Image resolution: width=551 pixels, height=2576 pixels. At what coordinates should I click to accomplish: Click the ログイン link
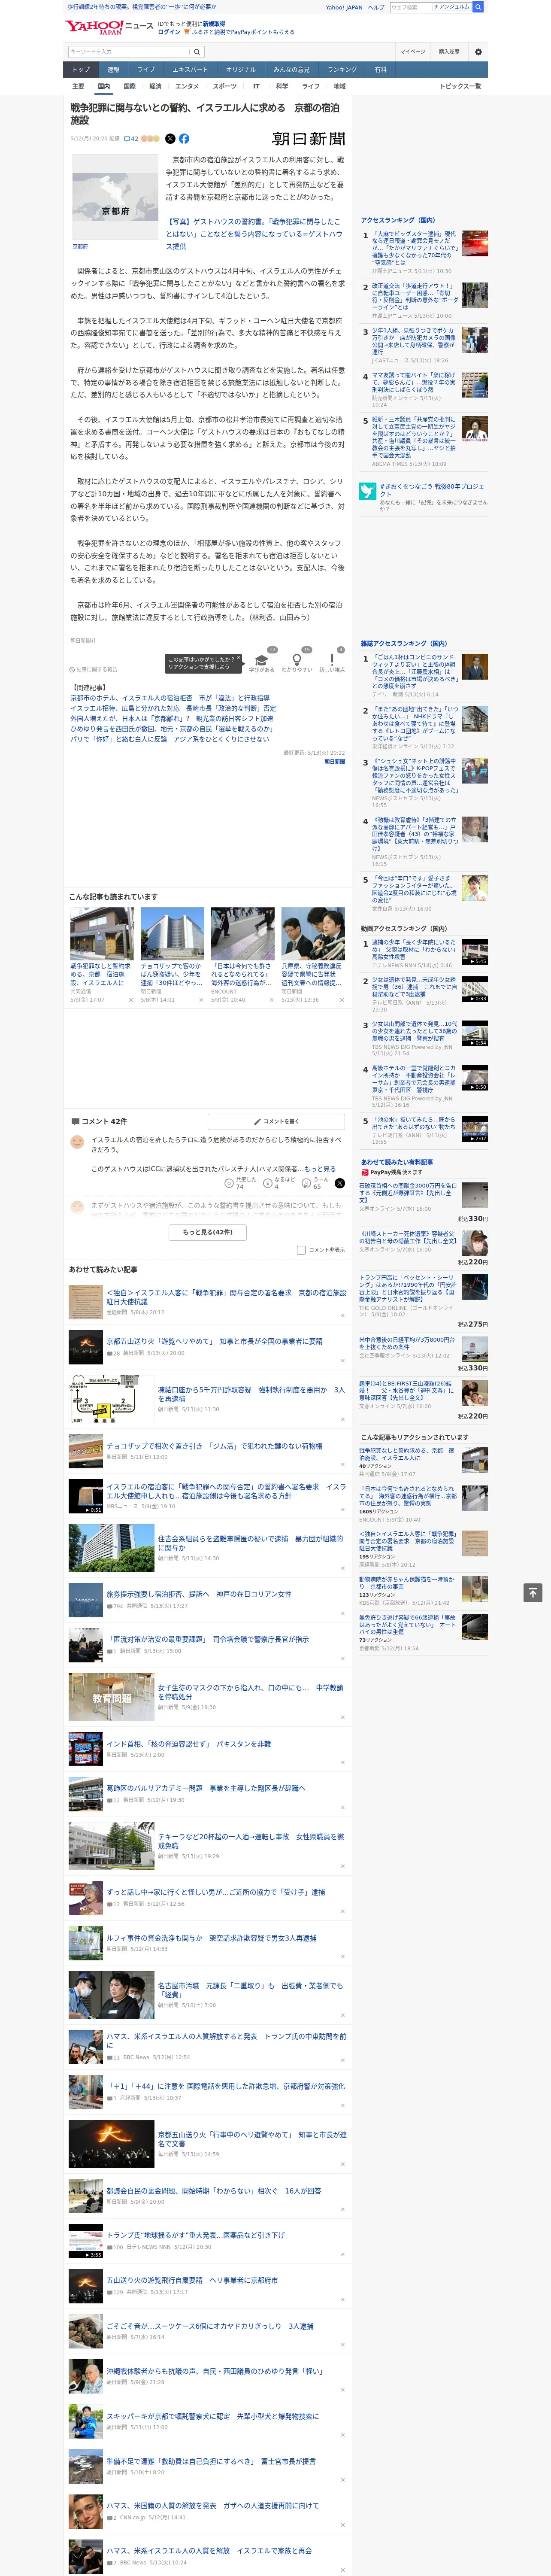tap(169, 32)
